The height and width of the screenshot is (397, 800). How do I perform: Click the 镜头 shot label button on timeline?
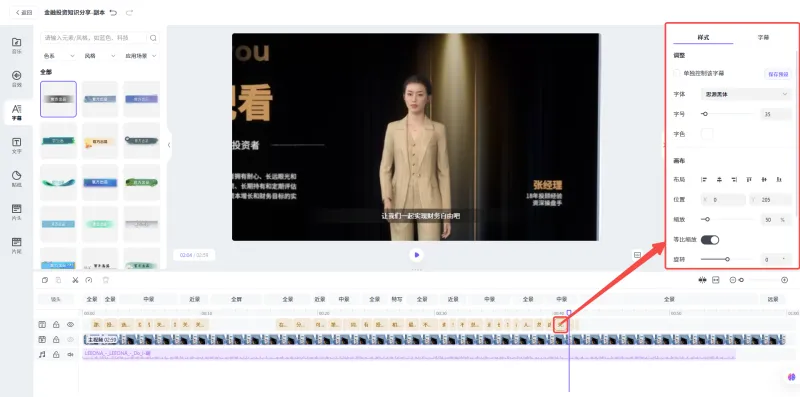tap(56, 300)
